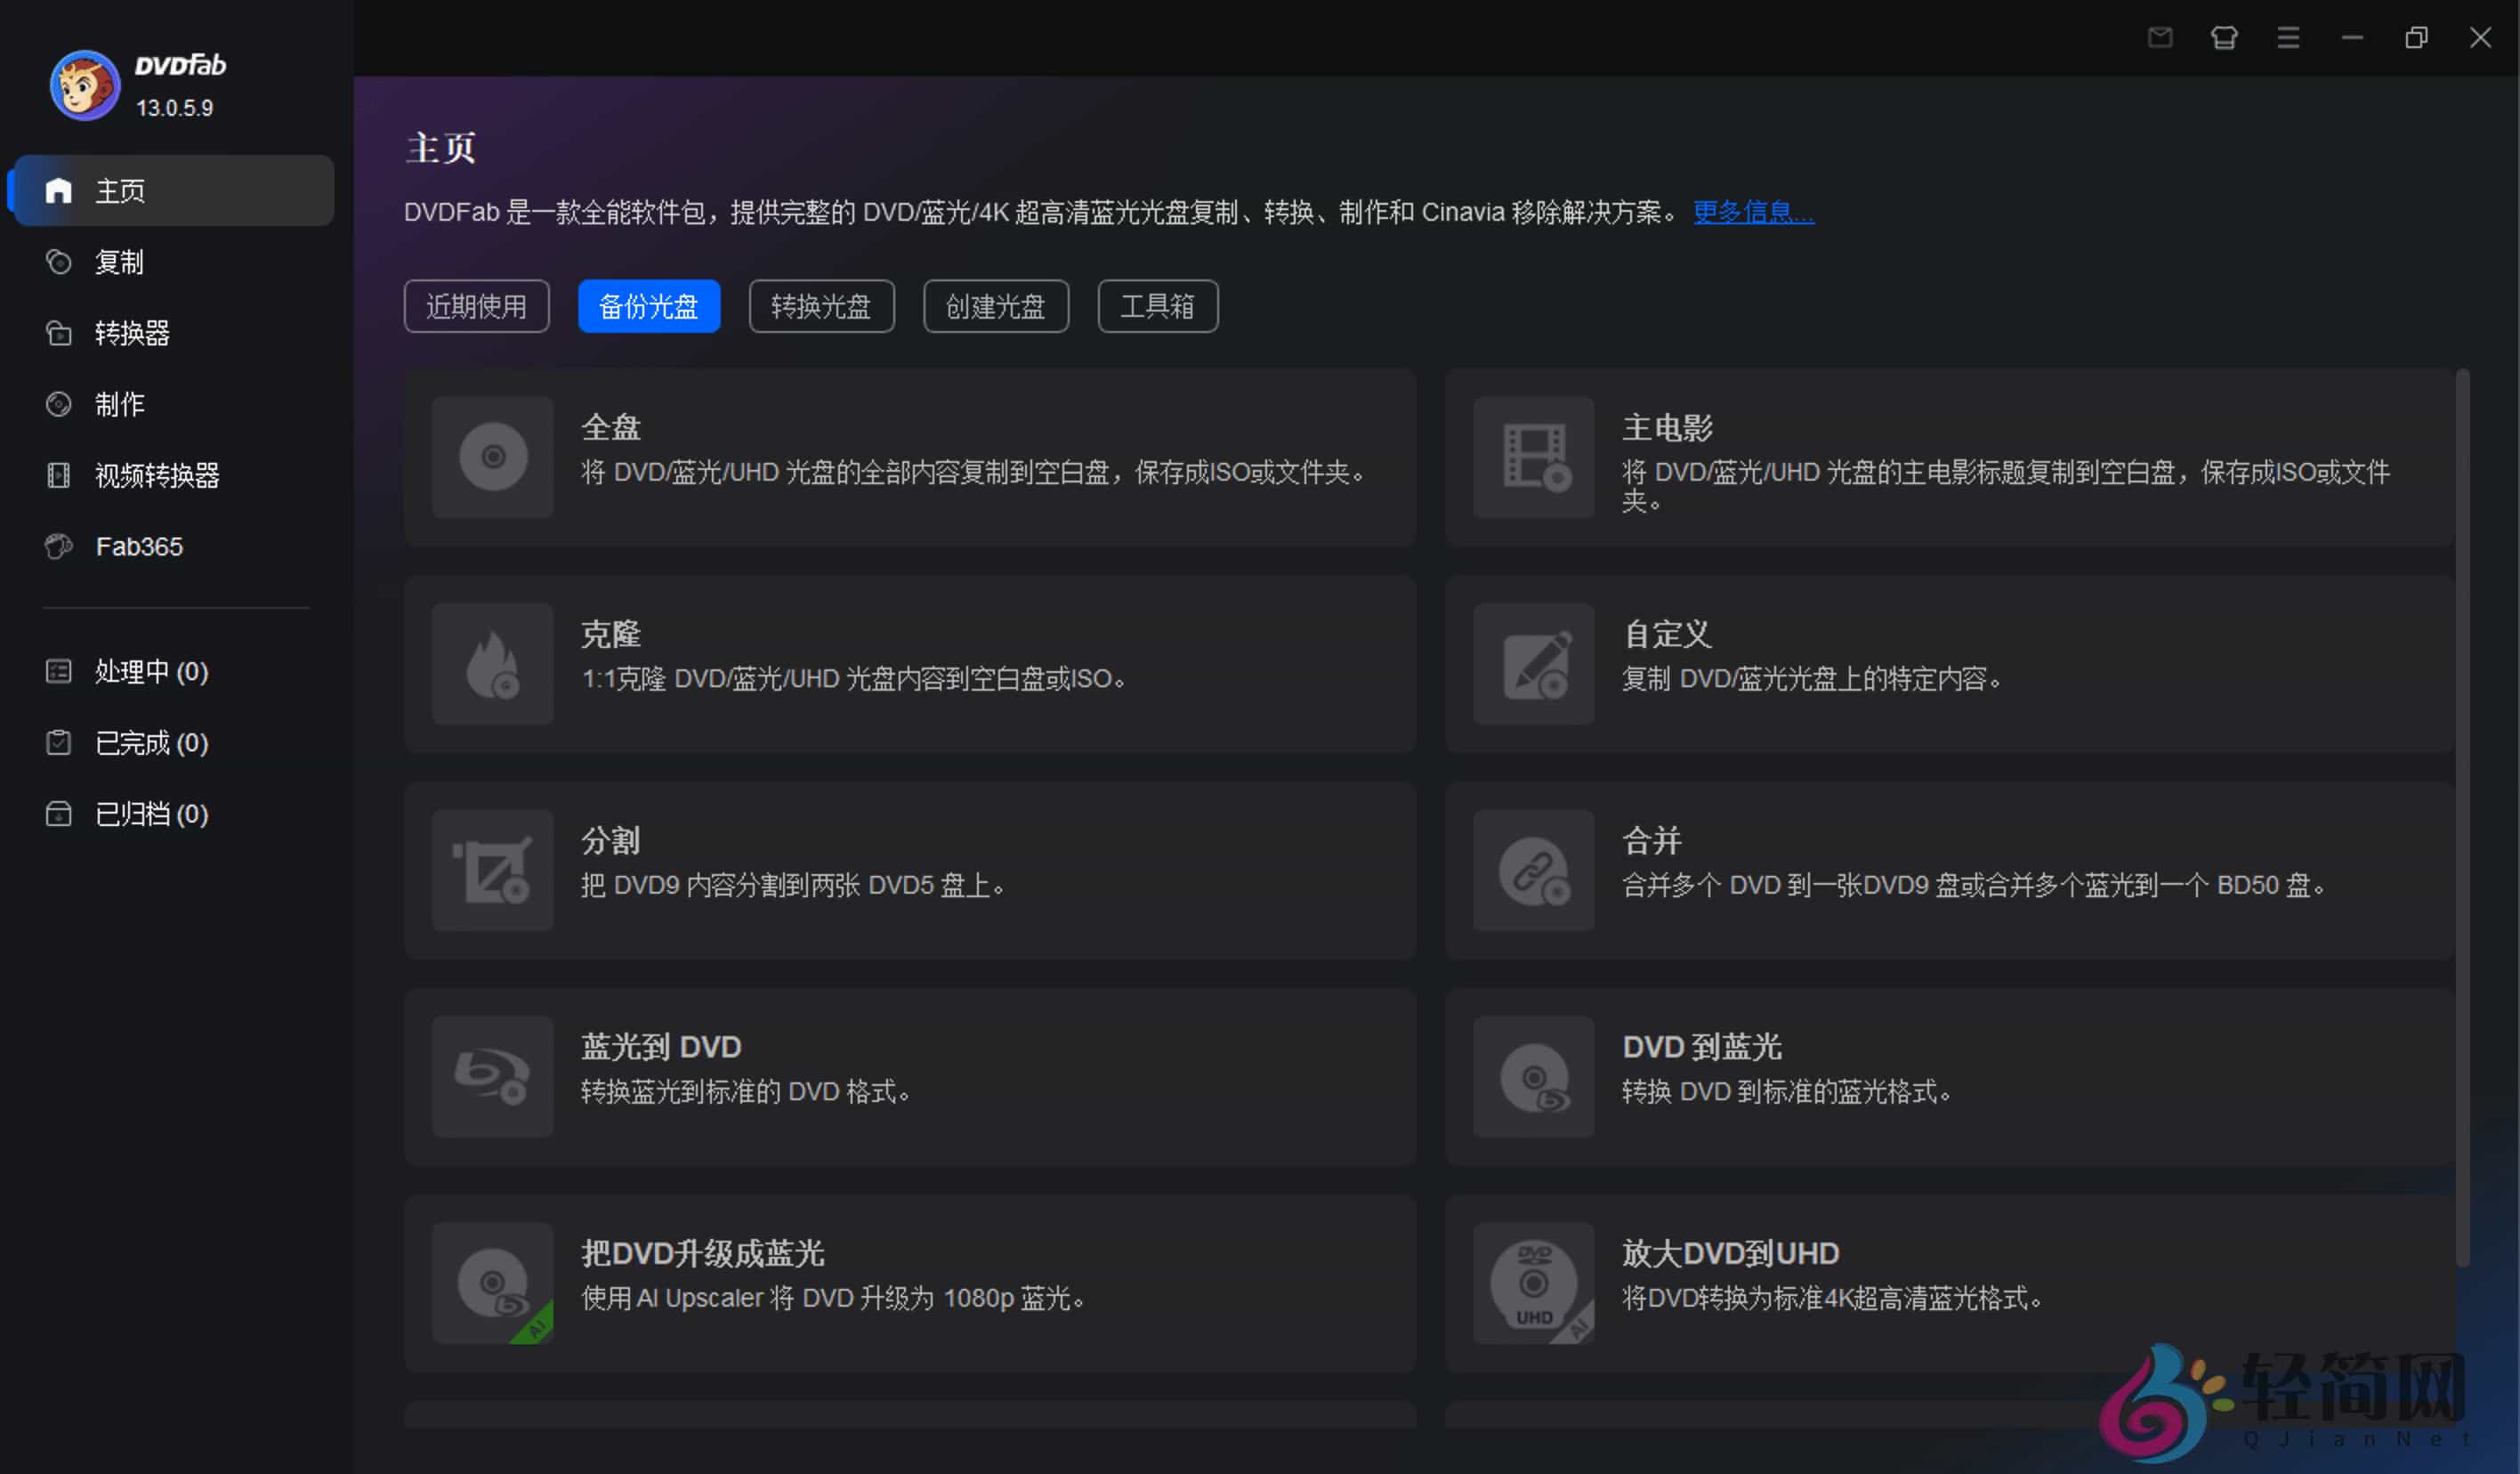
Task: Go to 主页 in the sidebar
Action: pos(172,190)
